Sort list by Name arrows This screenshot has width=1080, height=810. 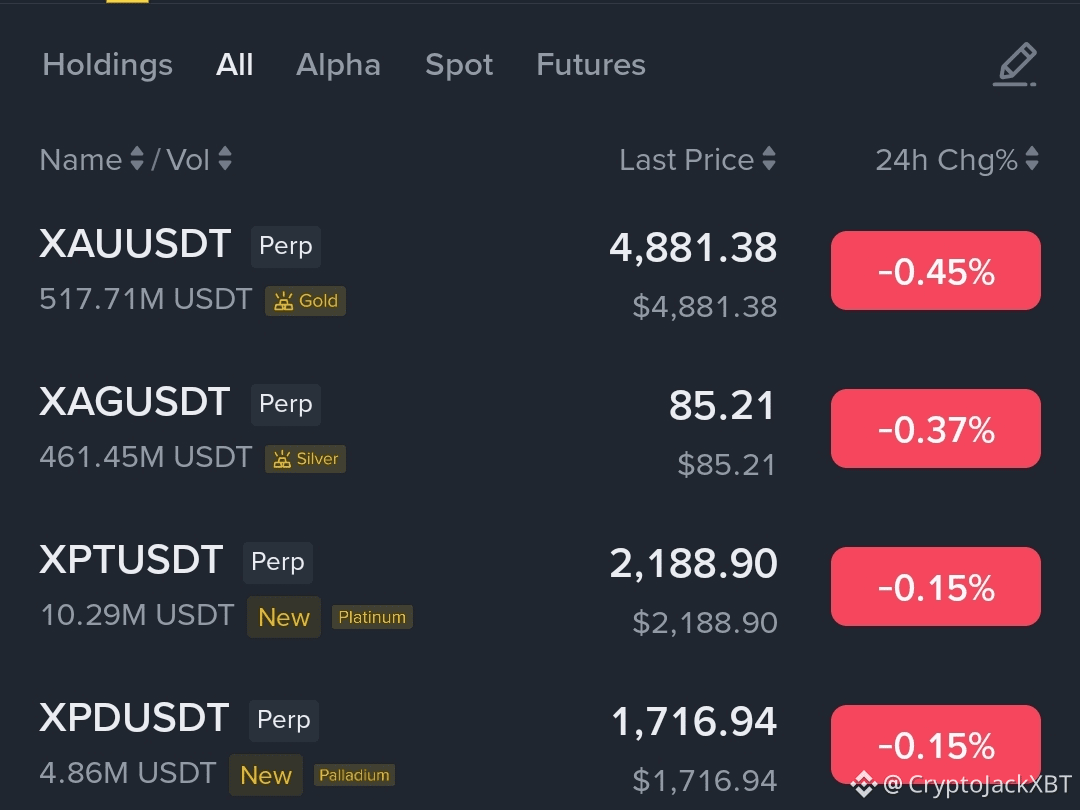point(137,160)
